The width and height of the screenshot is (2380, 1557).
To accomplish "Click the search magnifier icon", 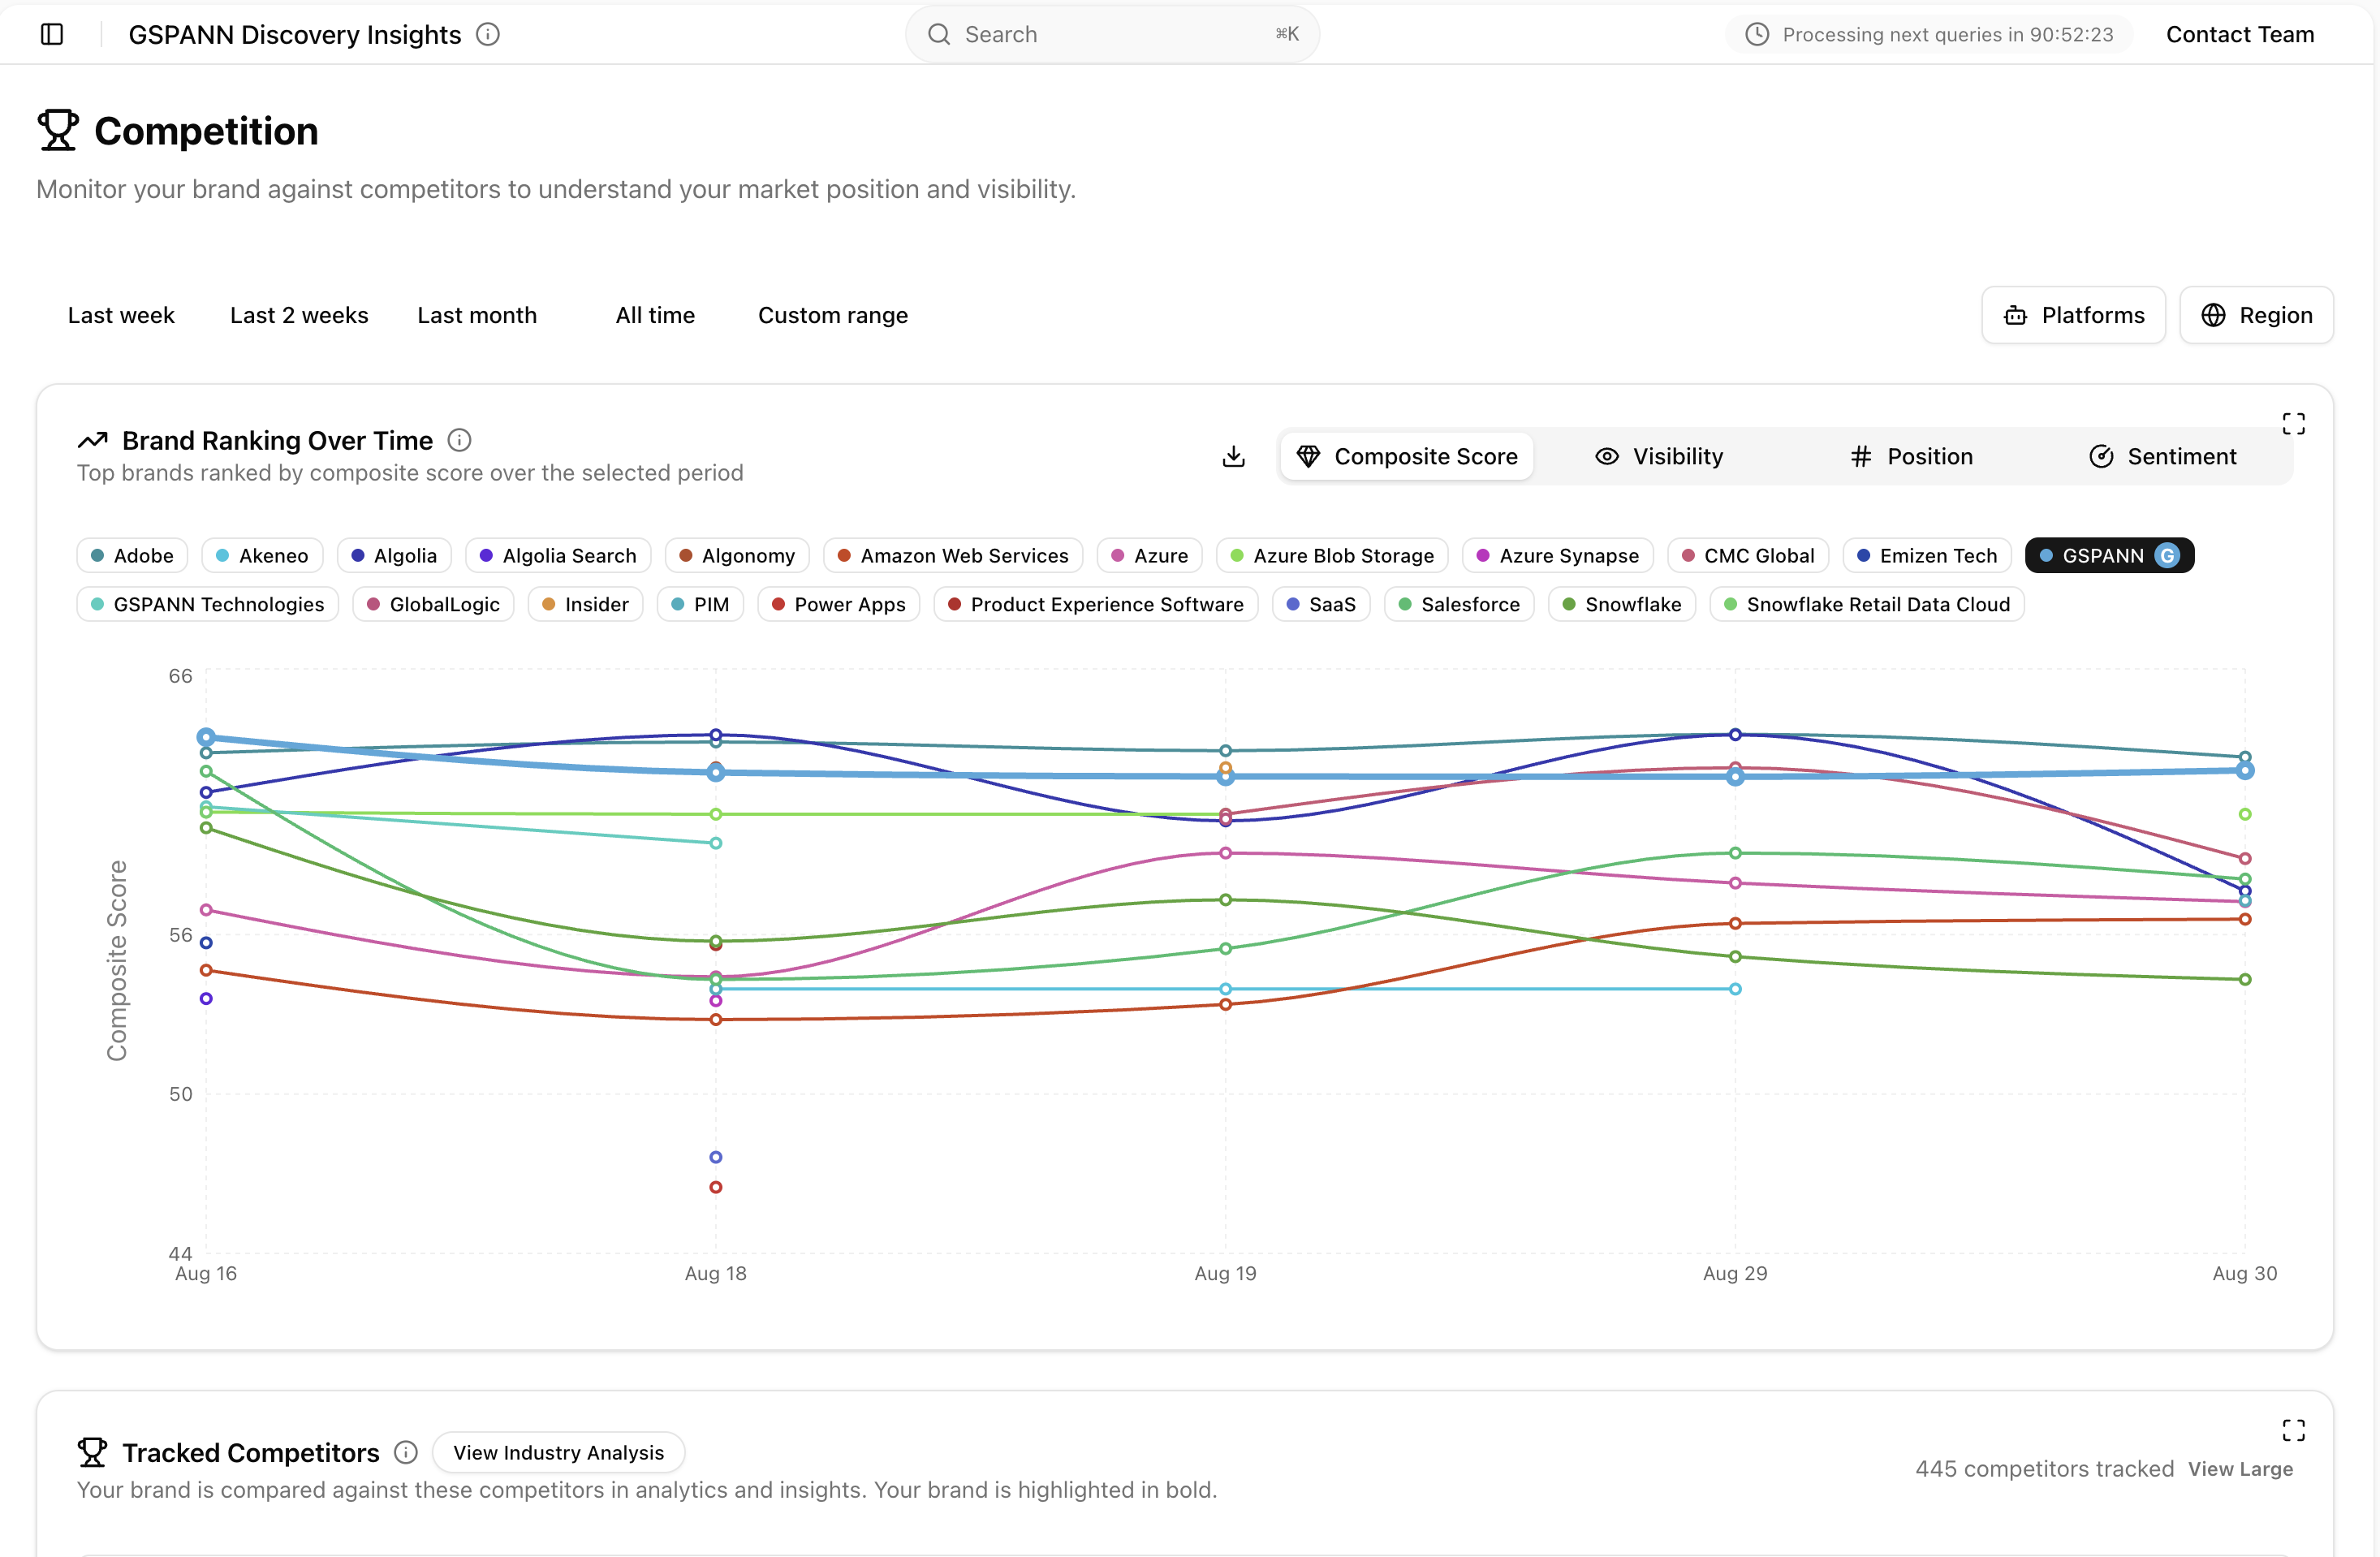I will 938,34.
